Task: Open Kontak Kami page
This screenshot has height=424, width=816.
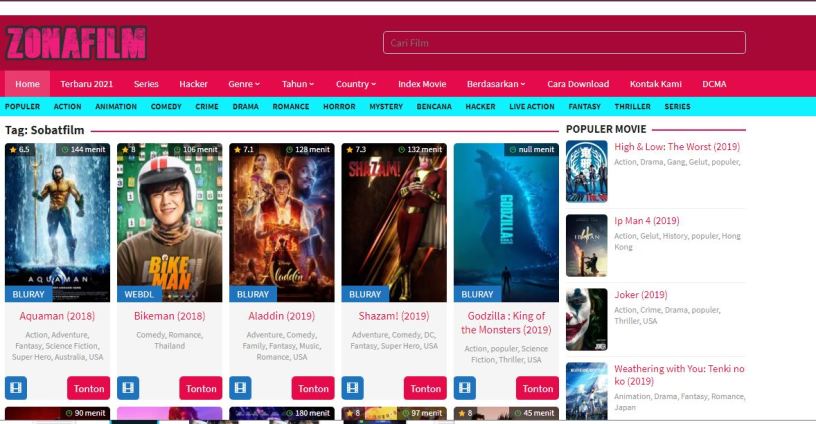Action: click(x=655, y=84)
